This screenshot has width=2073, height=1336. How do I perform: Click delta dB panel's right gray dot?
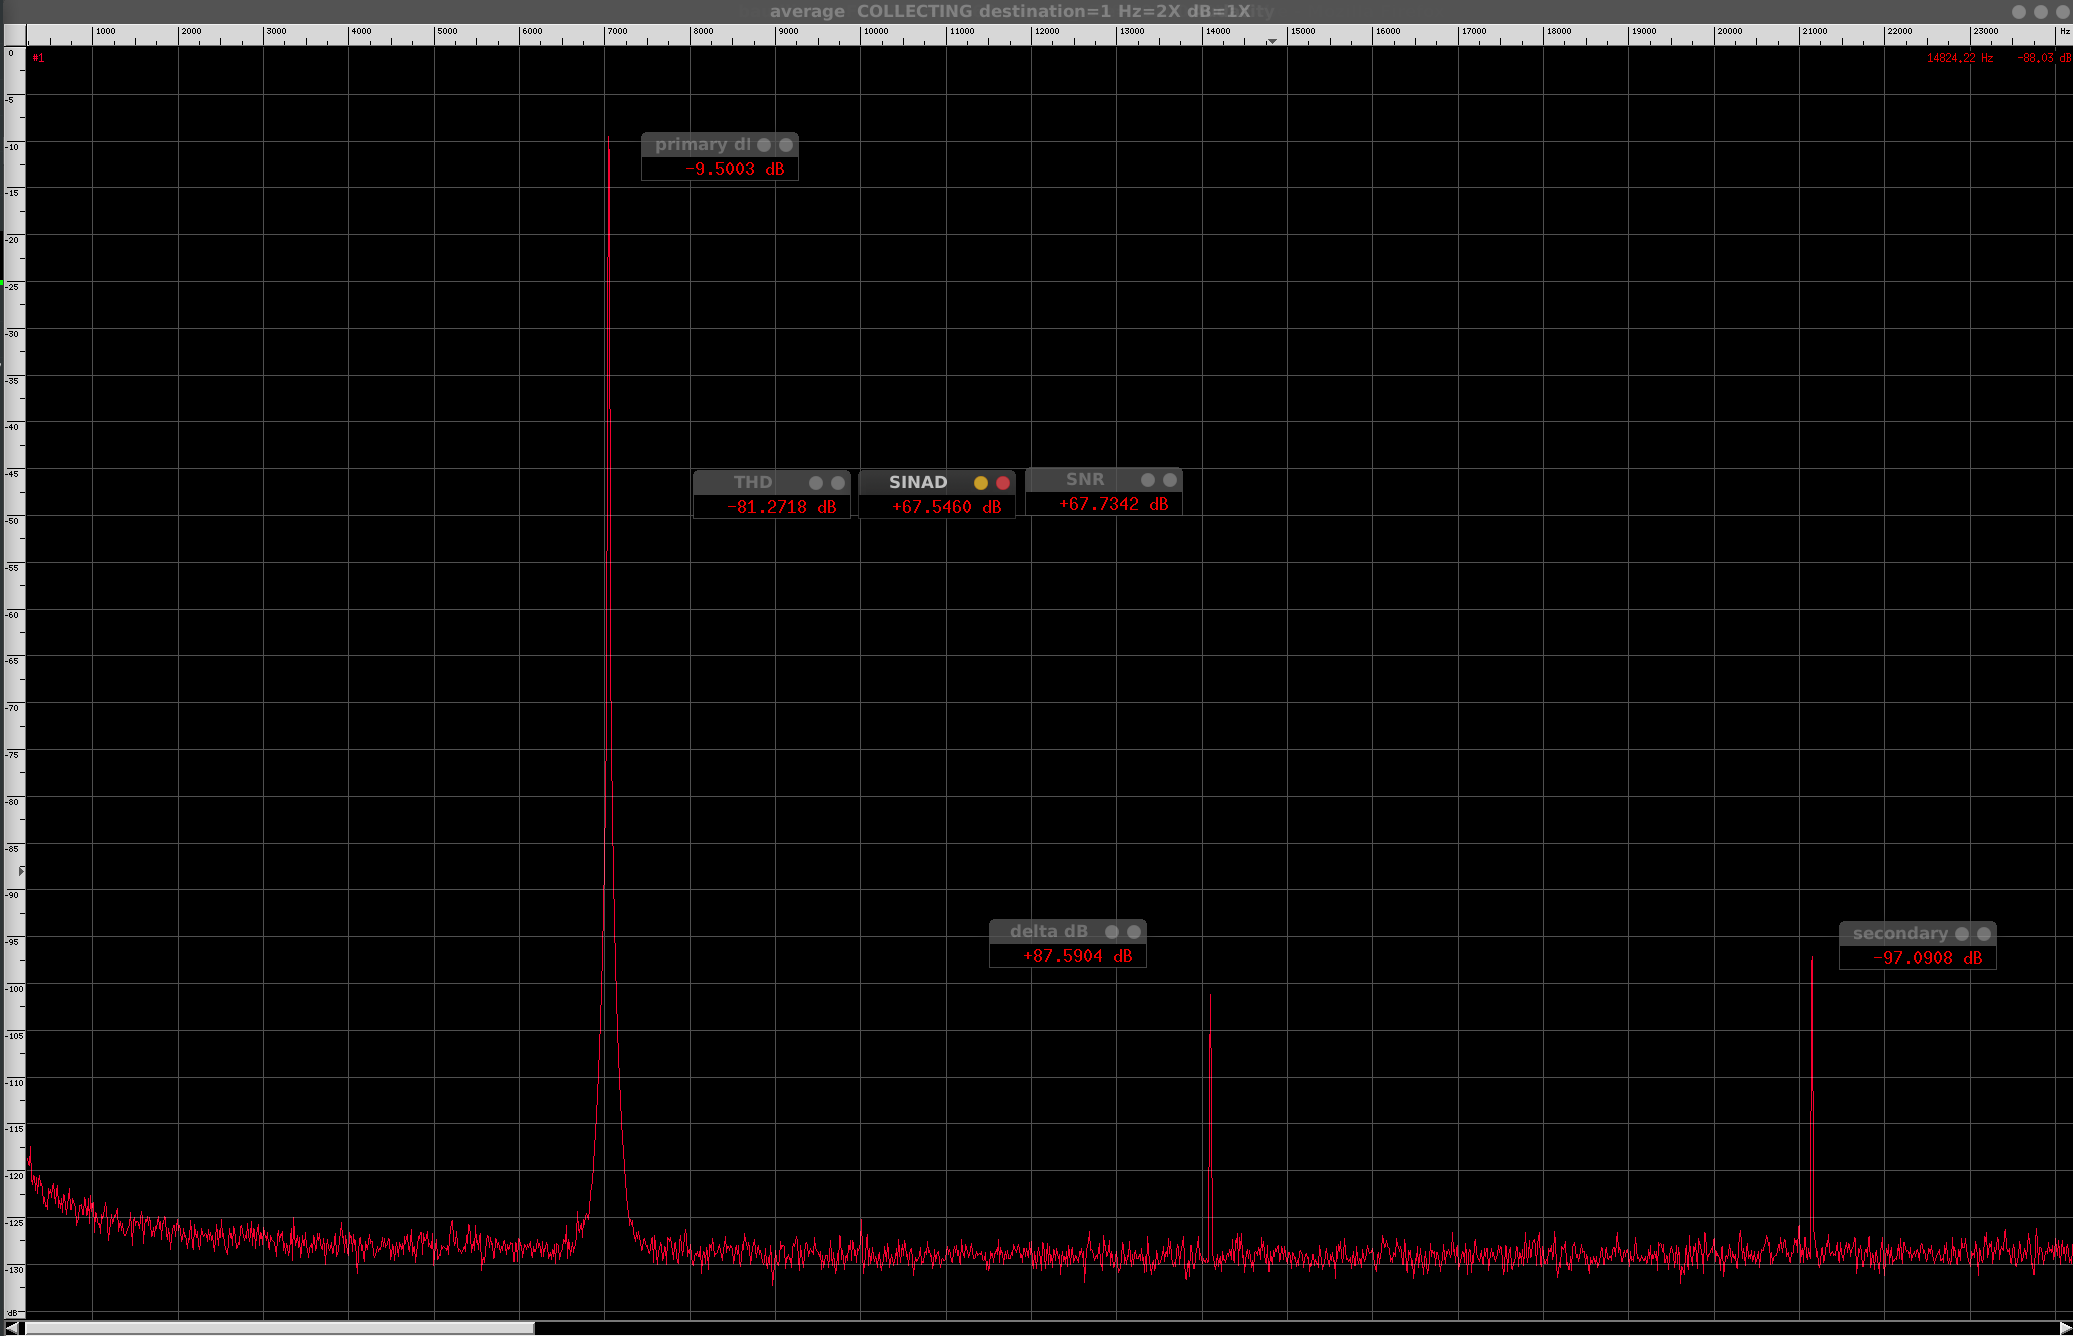(x=1134, y=932)
